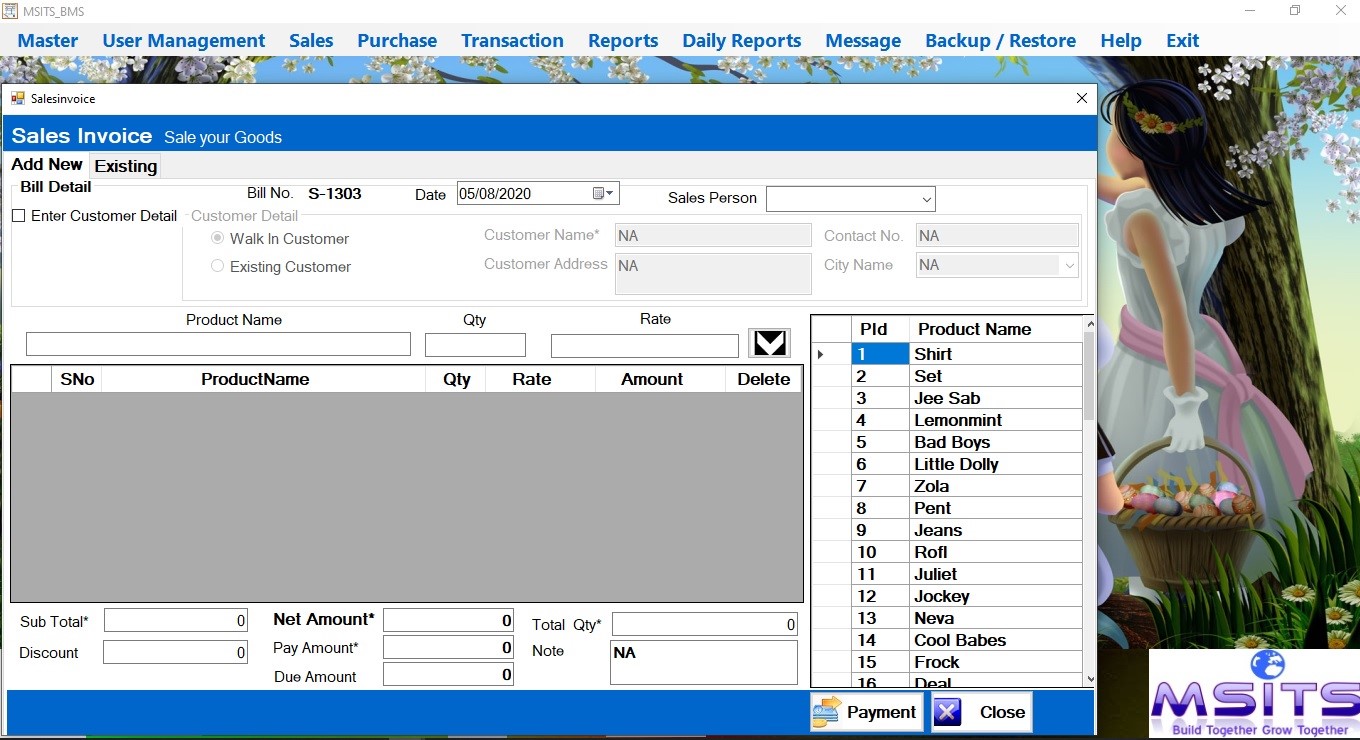The height and width of the screenshot is (740, 1360).
Task: Open the Daily Reports menu
Action: tap(741, 40)
